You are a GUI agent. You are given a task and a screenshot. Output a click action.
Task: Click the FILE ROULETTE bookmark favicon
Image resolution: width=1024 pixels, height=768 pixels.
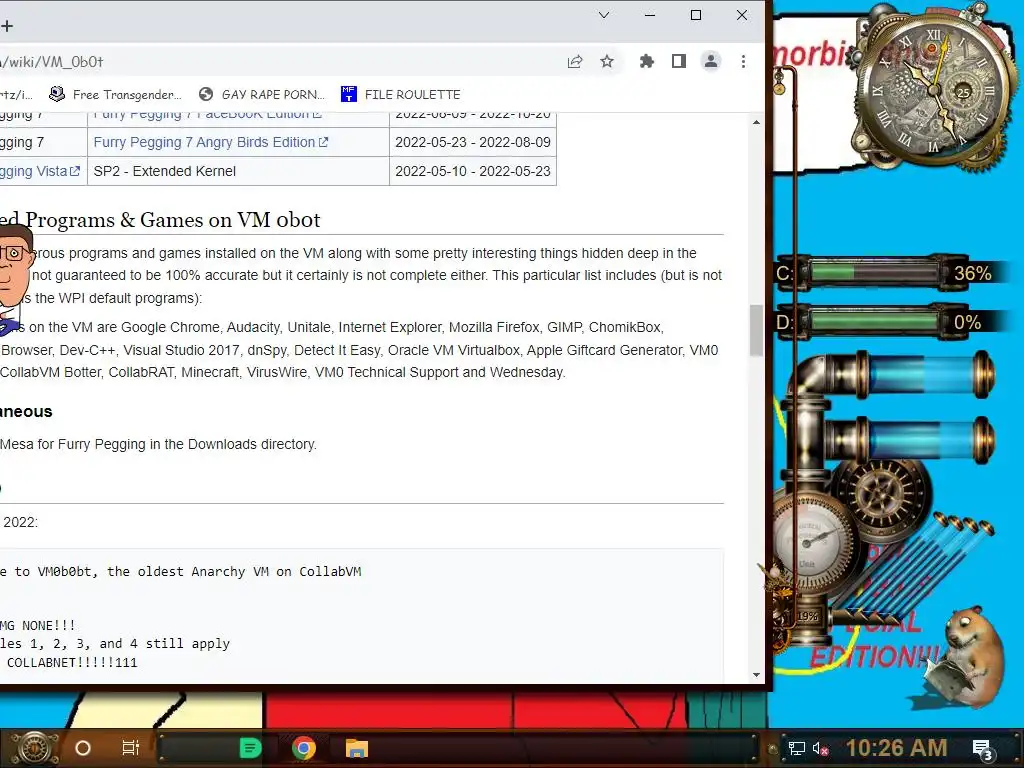[349, 95]
